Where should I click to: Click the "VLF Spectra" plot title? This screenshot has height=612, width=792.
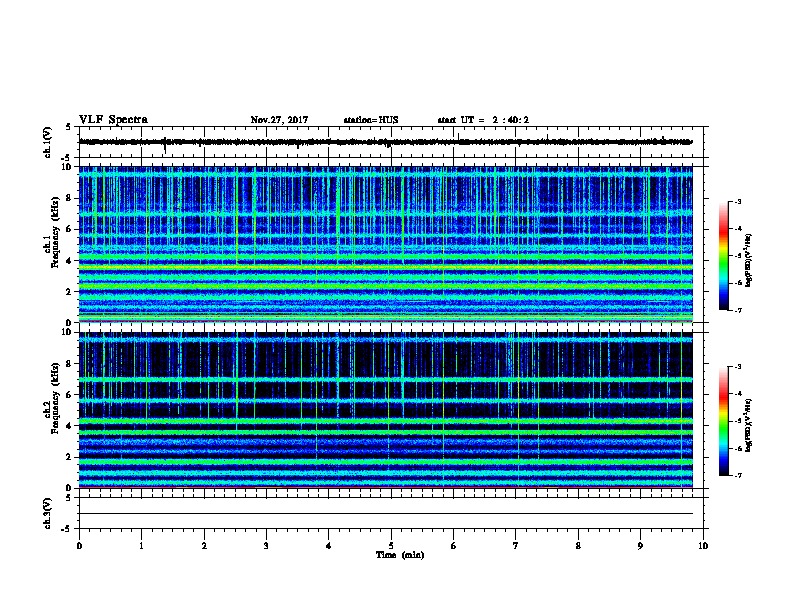tap(113, 120)
